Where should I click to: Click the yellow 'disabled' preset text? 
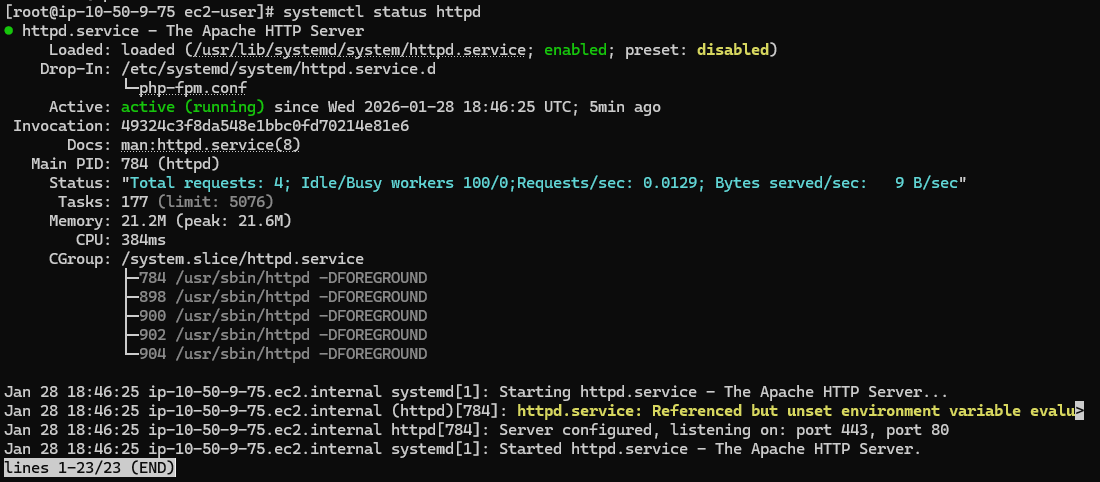tap(733, 50)
